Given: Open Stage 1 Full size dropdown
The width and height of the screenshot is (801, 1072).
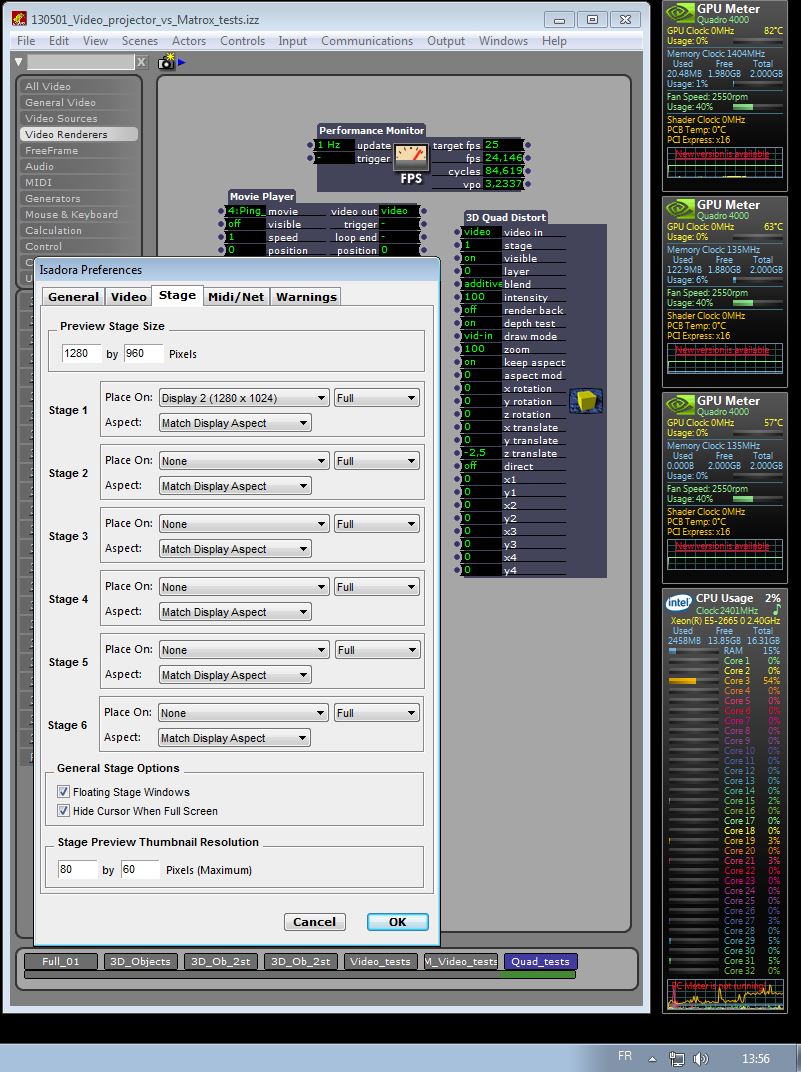Looking at the screenshot, I should 377,398.
